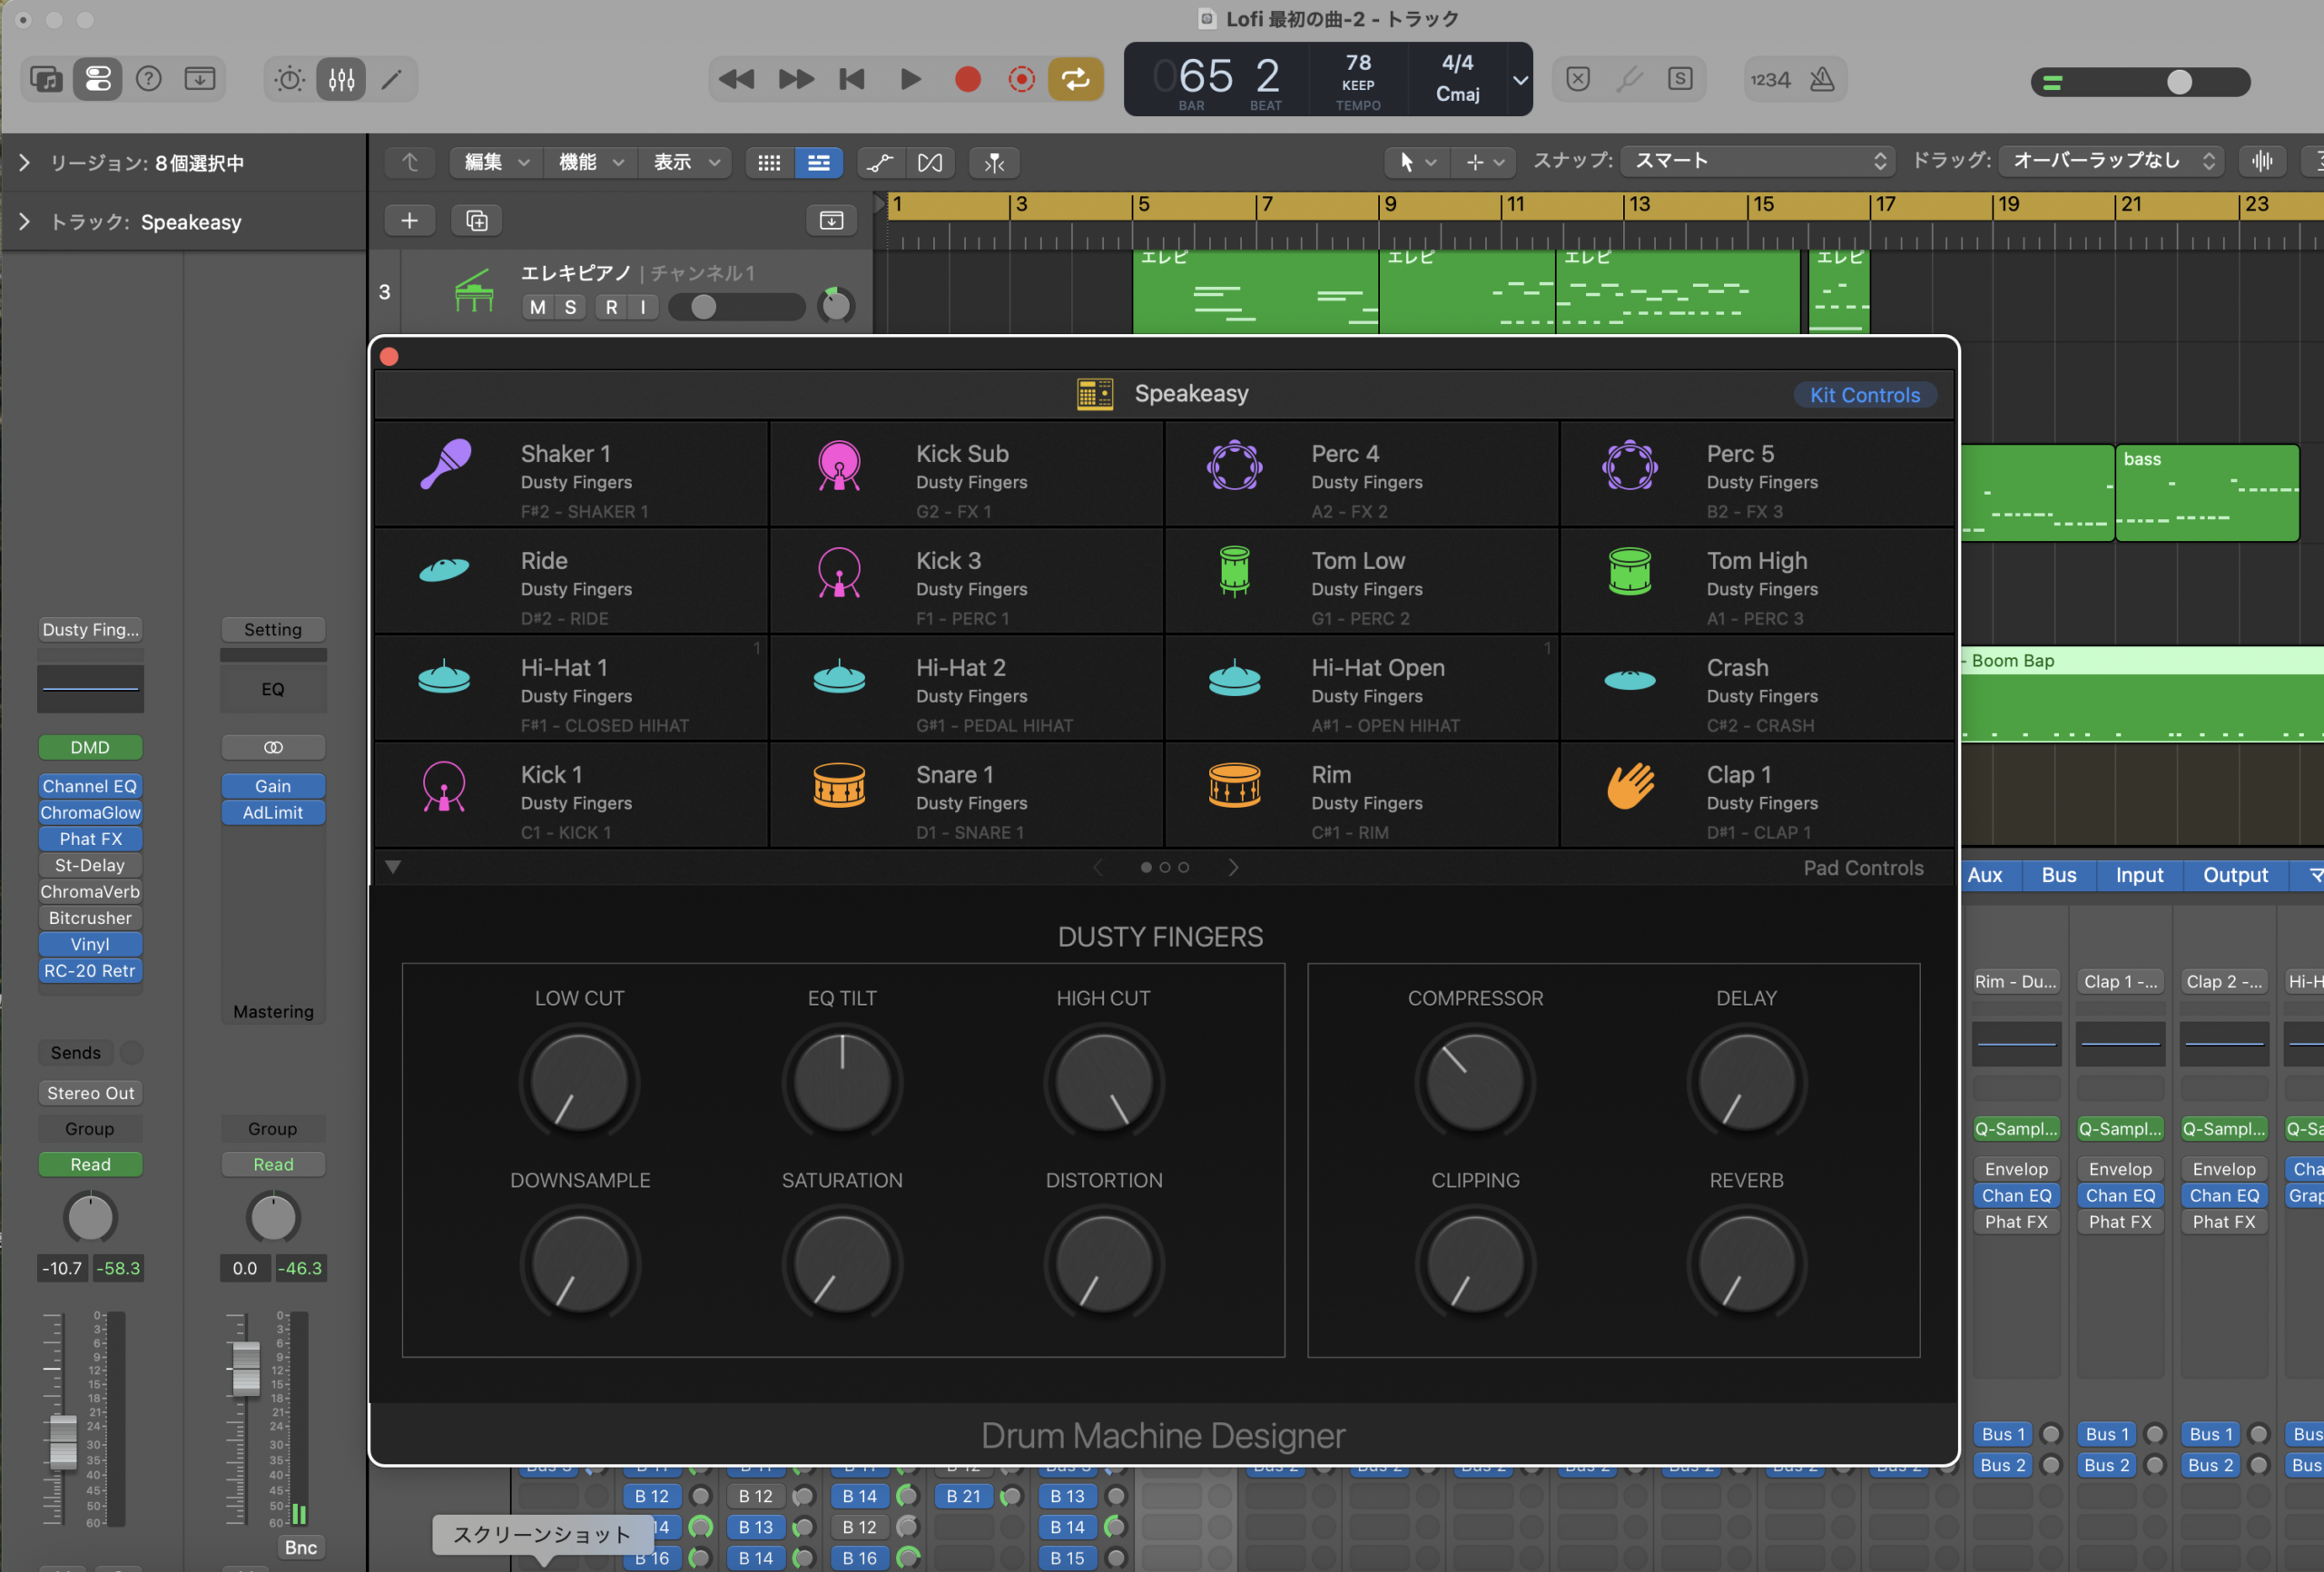
Task: Click the Perc 5 tambourine icon
Action: pyautogui.click(x=1629, y=465)
